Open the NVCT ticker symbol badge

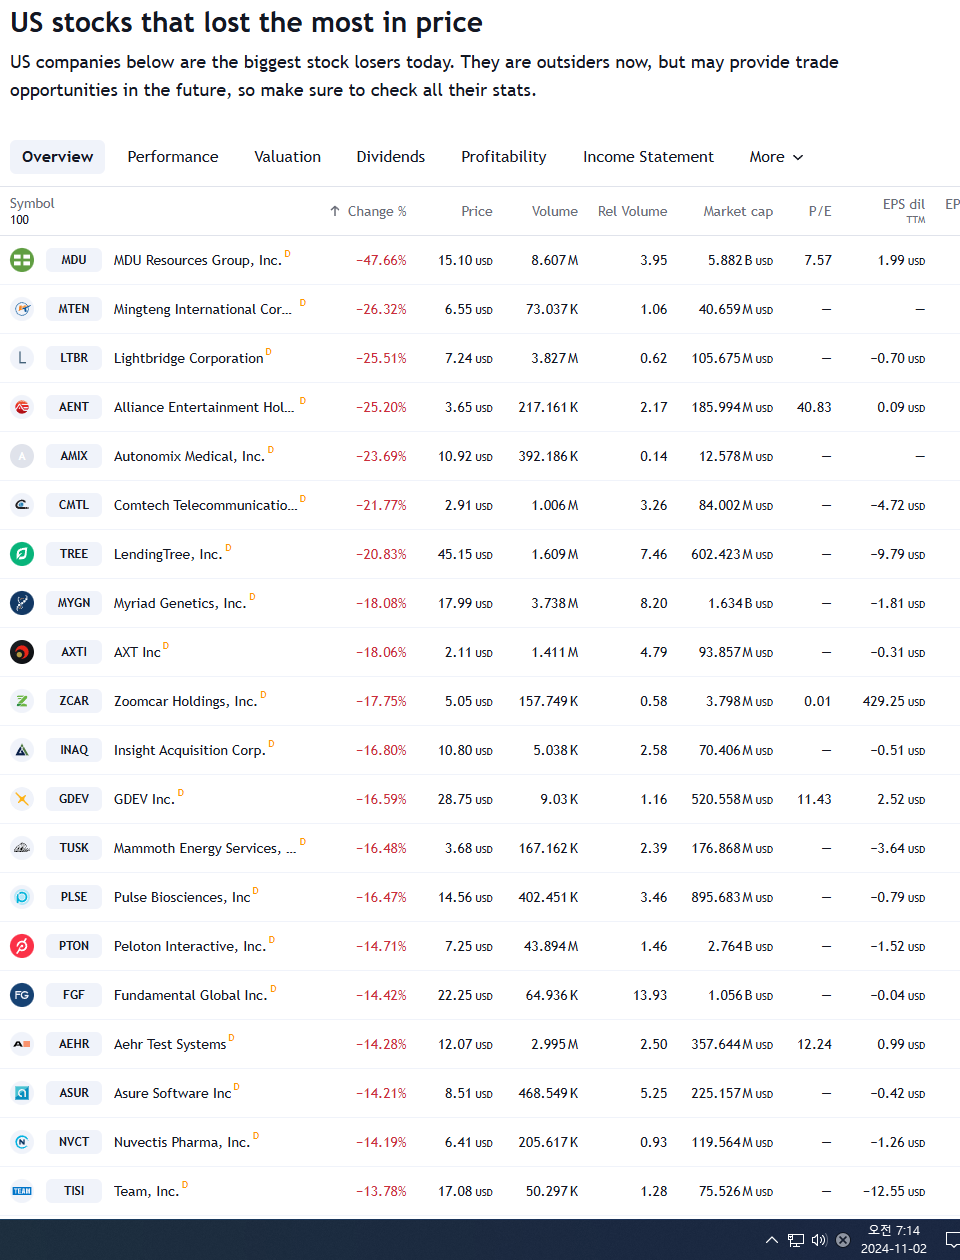coord(74,1142)
